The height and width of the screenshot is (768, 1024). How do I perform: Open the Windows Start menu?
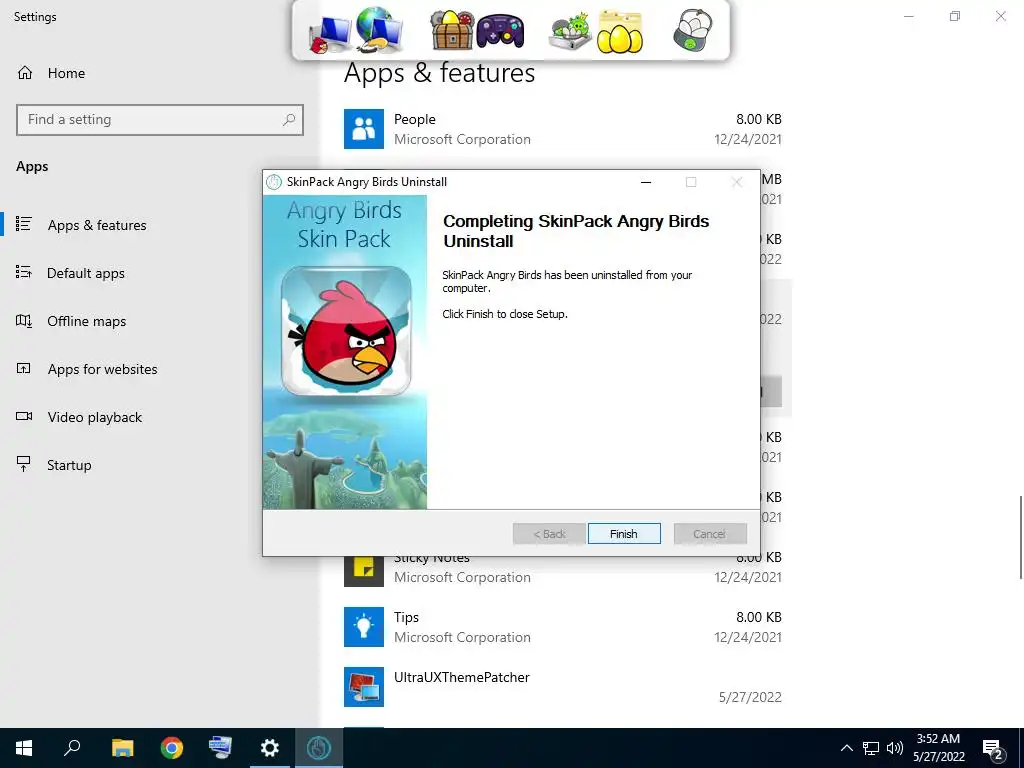24,748
